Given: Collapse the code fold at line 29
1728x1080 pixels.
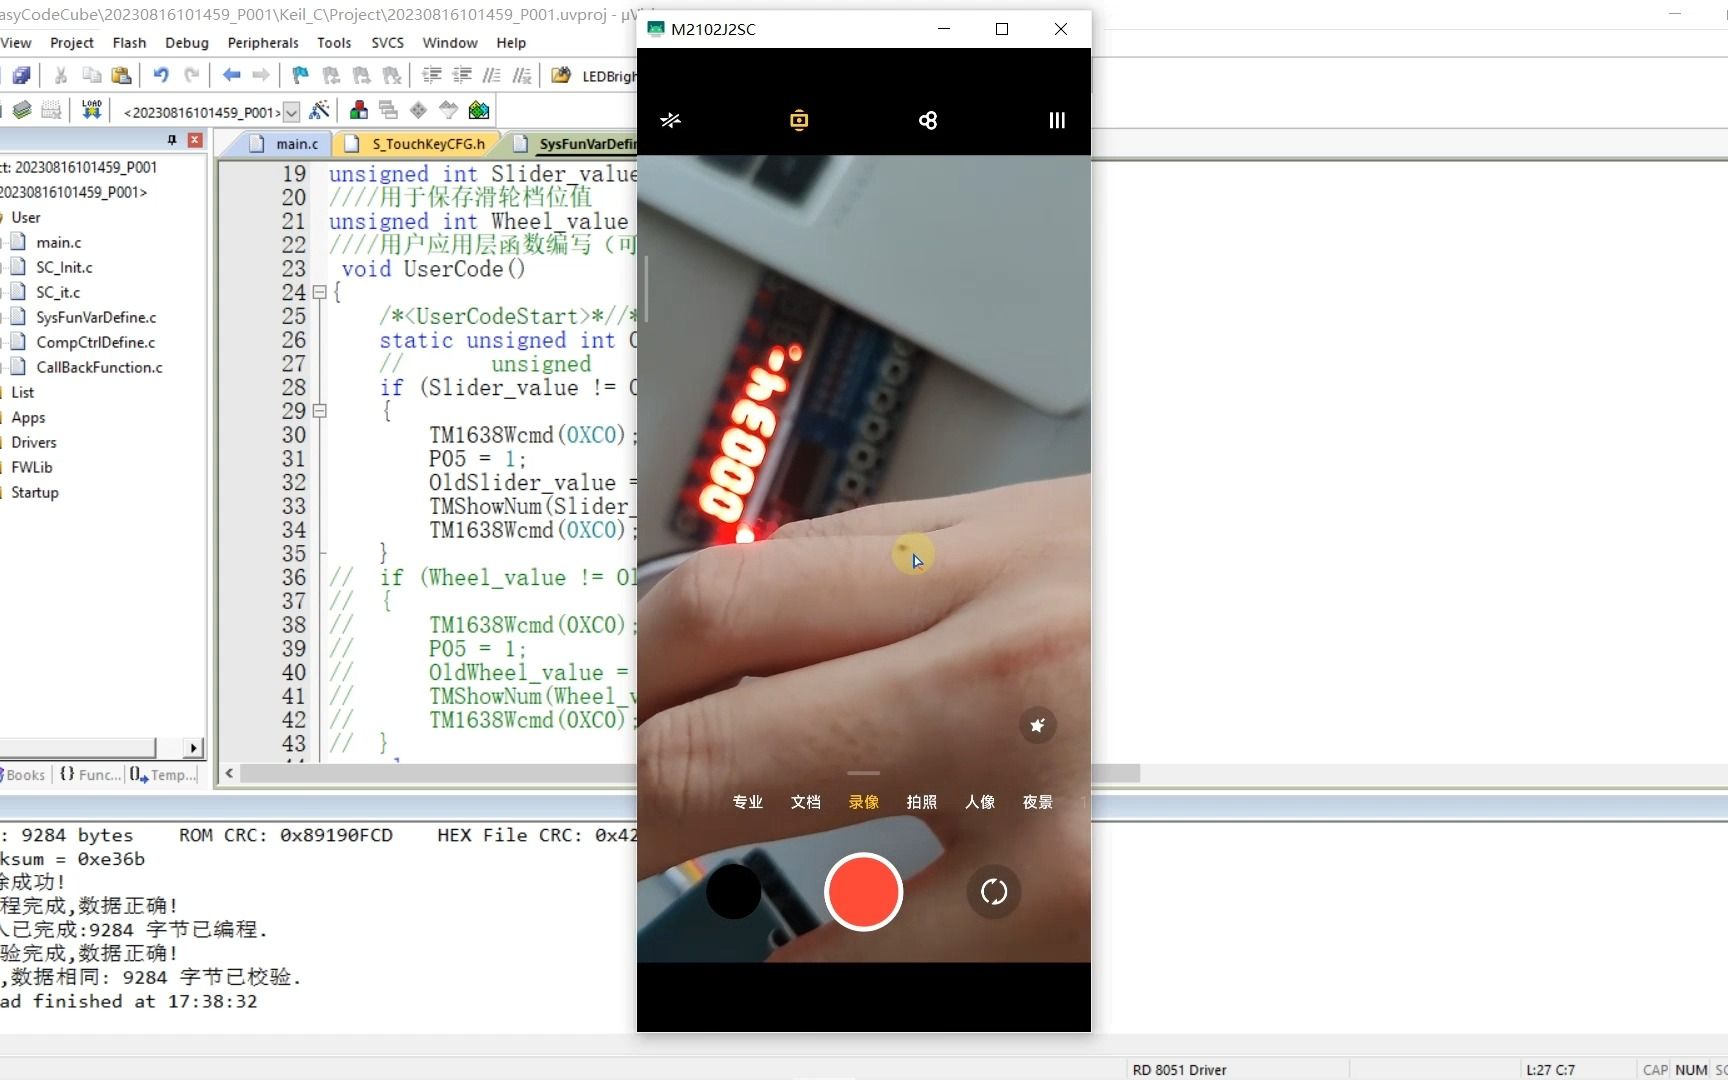Looking at the screenshot, I should [x=320, y=411].
